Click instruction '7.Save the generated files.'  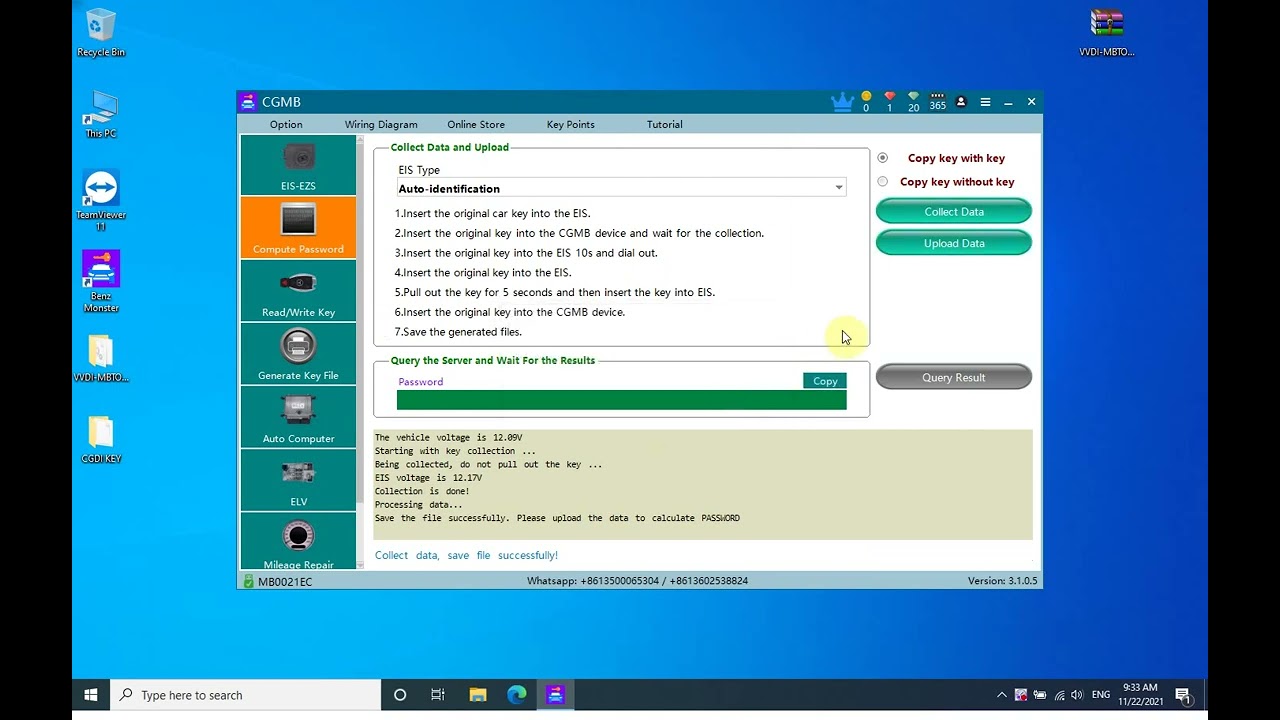point(458,332)
